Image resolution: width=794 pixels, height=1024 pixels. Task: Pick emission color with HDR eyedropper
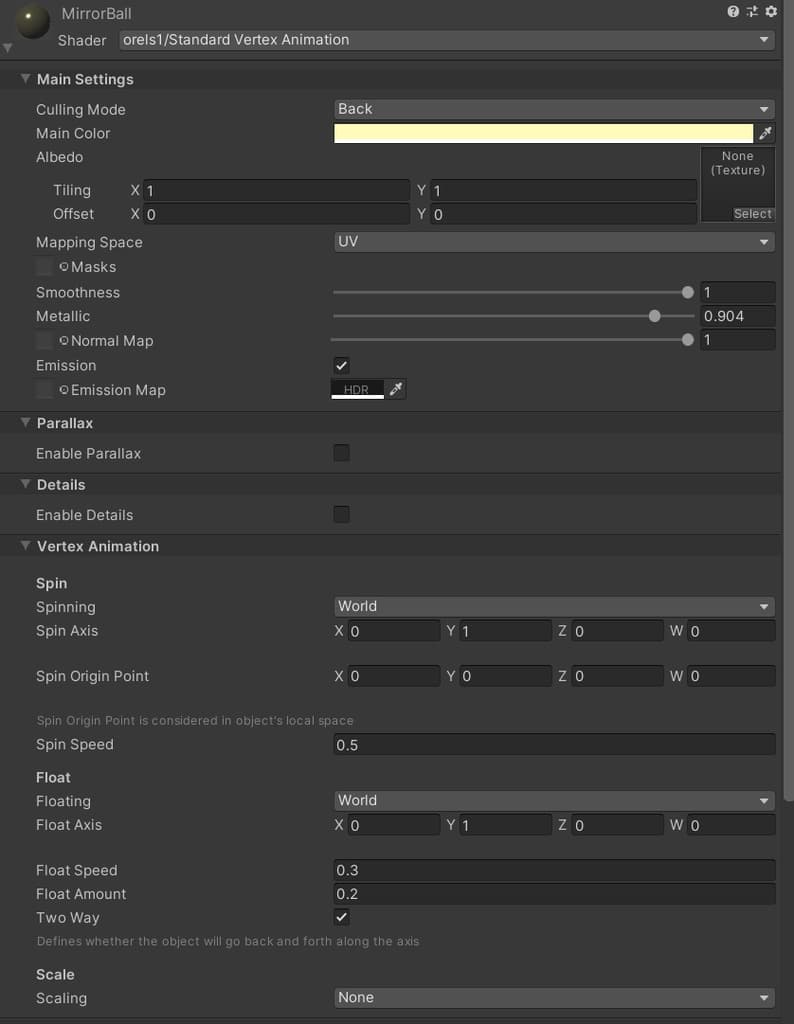point(396,390)
